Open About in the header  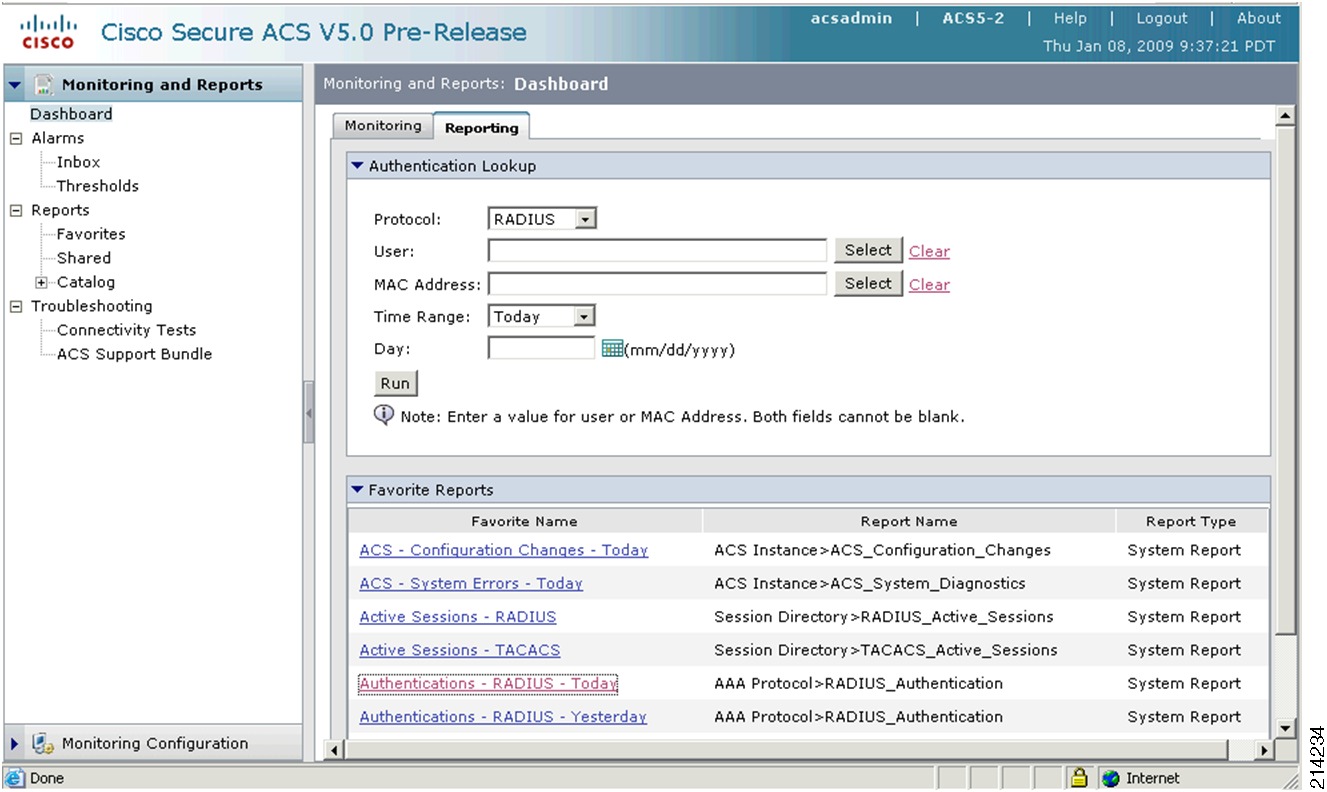tap(1259, 18)
